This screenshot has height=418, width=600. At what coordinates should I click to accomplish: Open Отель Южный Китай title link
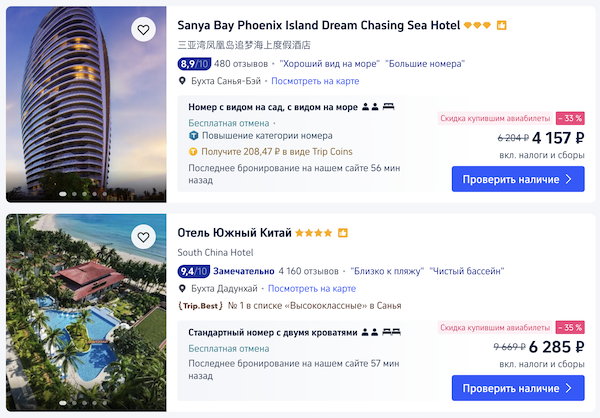[235, 233]
